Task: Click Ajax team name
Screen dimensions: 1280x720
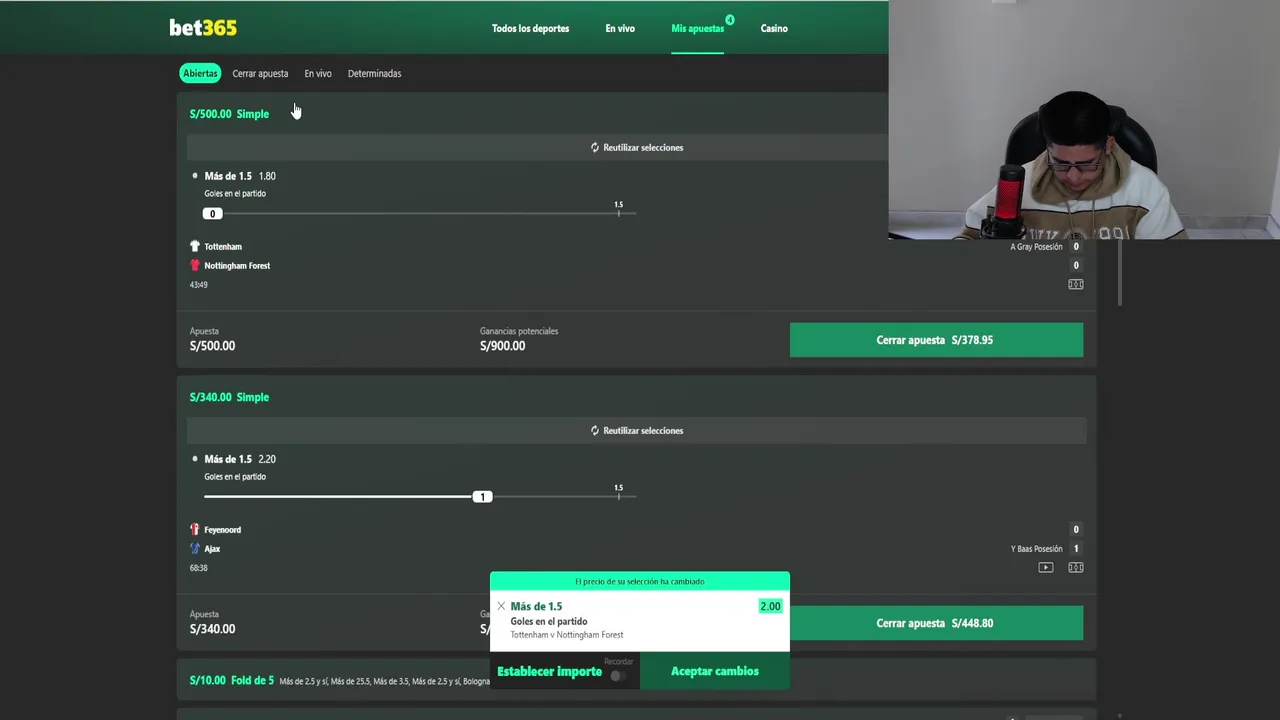Action: [212, 548]
